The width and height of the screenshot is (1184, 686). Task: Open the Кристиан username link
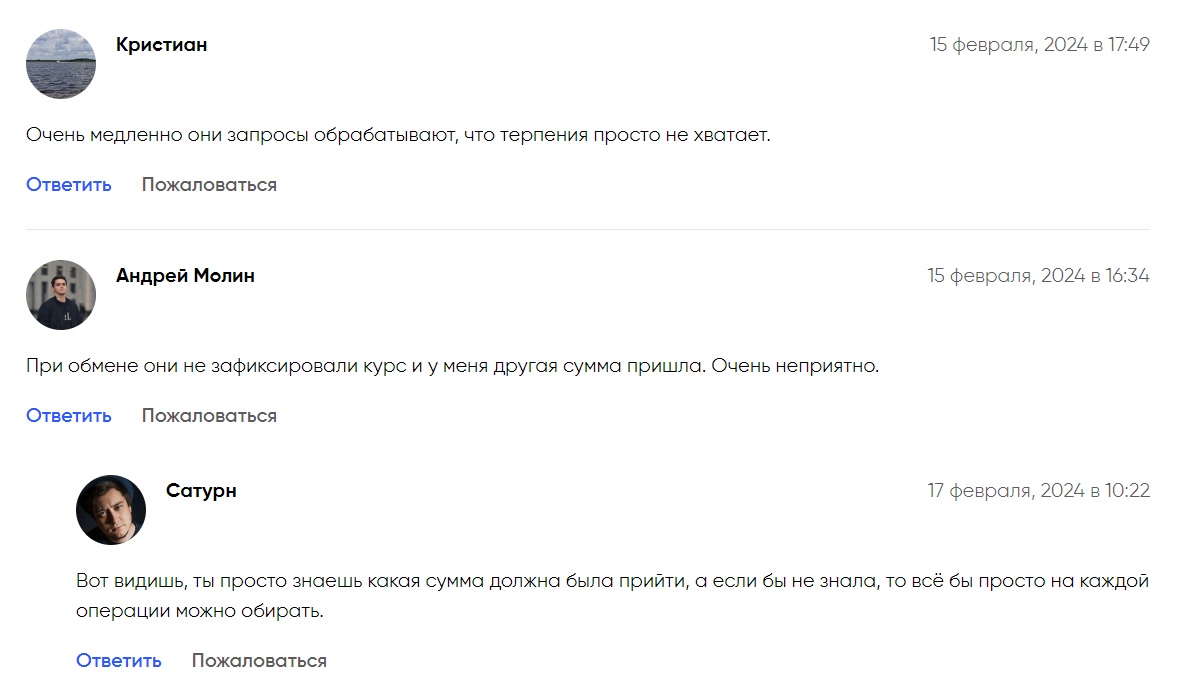pos(162,45)
